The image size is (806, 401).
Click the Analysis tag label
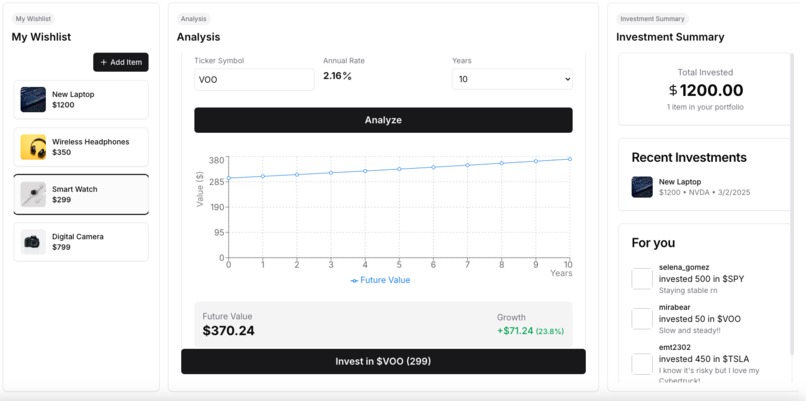194,19
